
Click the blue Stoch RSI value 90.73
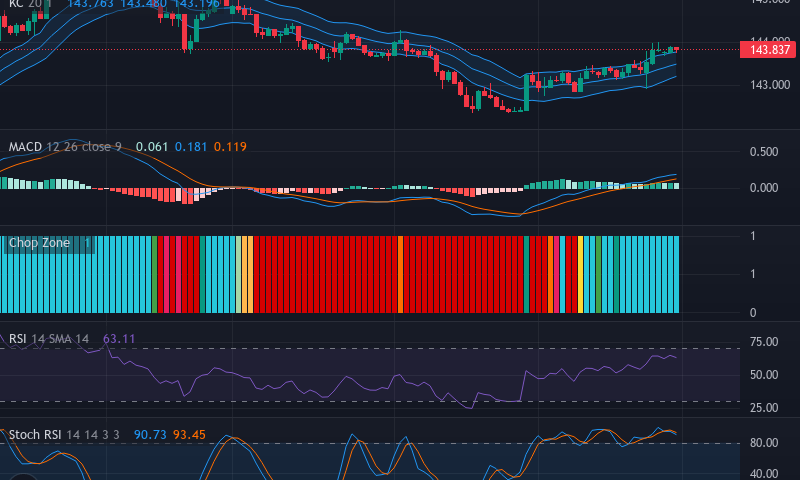tap(150, 435)
